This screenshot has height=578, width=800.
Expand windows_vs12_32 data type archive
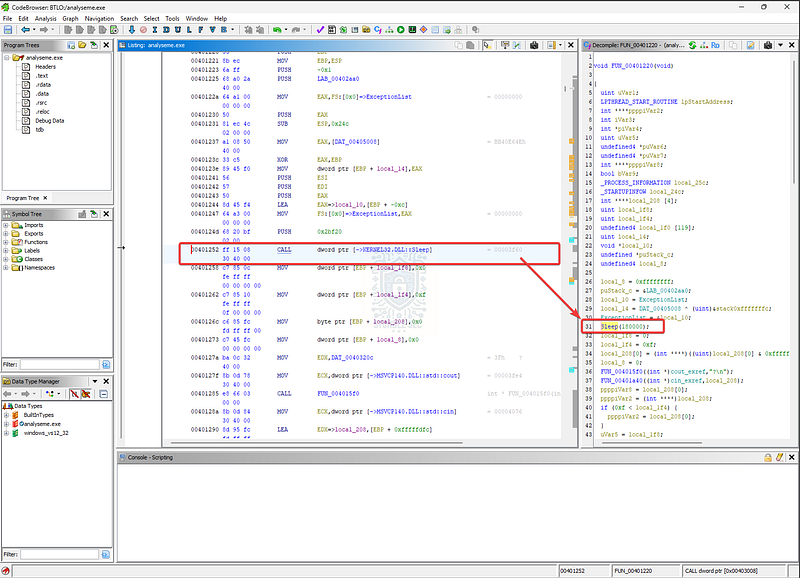[7, 433]
